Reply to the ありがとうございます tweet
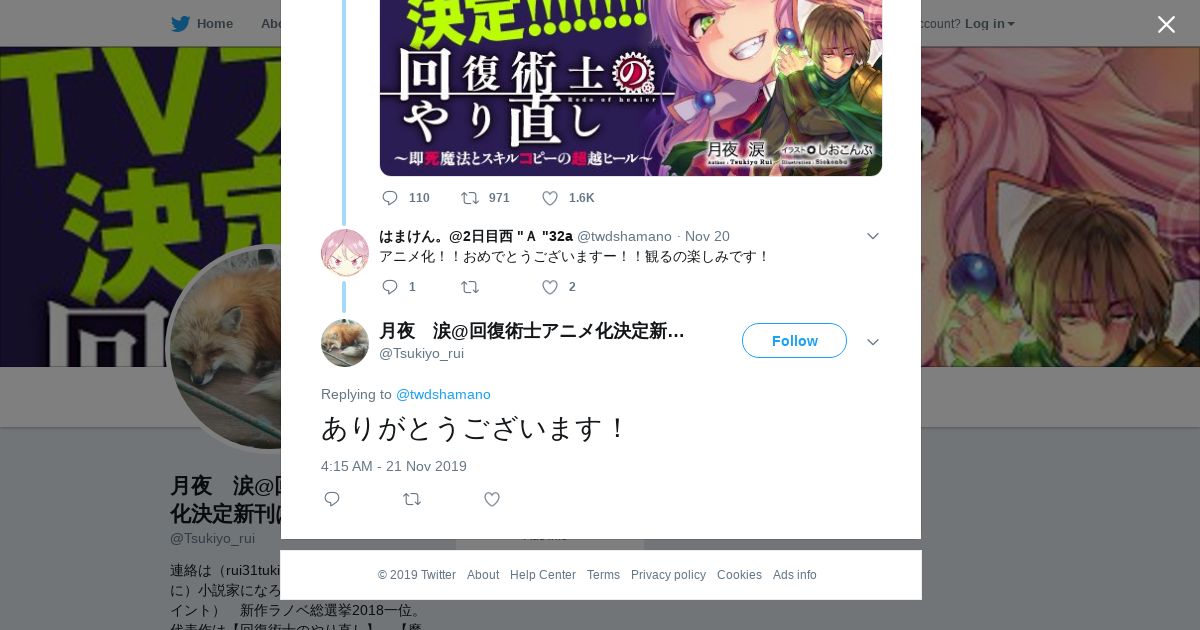Screen dimensions: 1200x630 coord(332,499)
